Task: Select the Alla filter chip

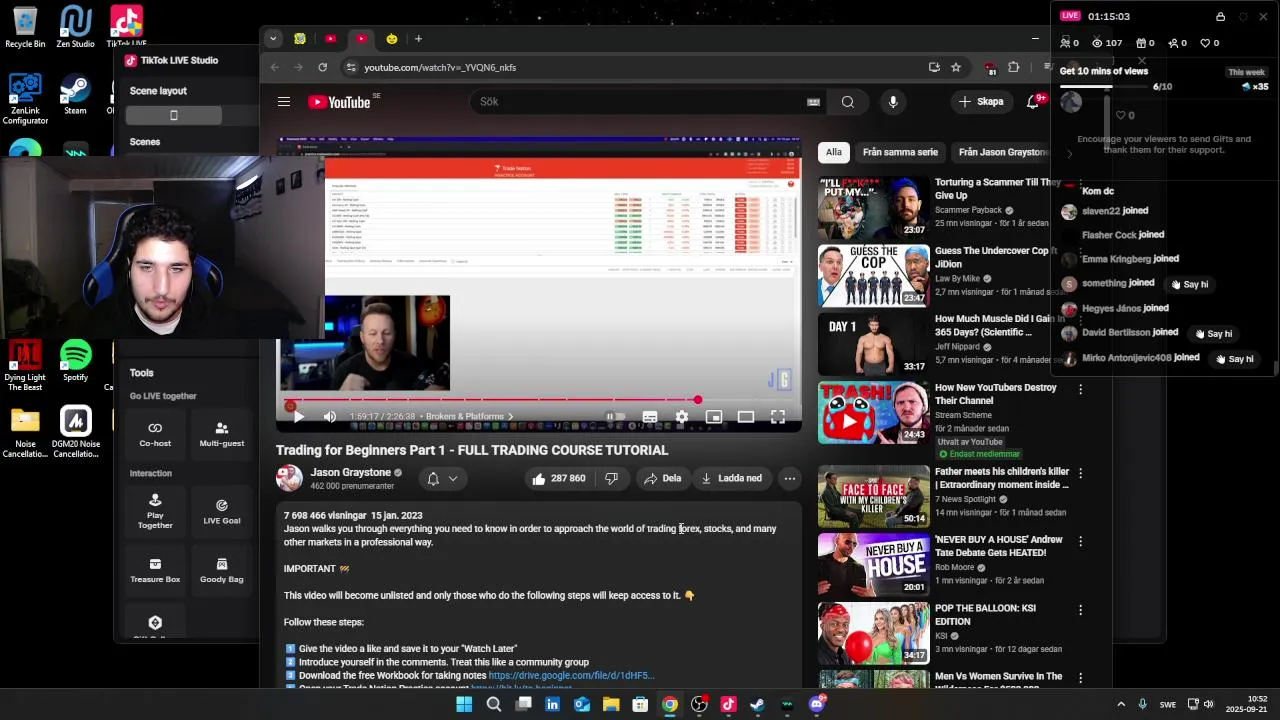Action: pos(834,153)
